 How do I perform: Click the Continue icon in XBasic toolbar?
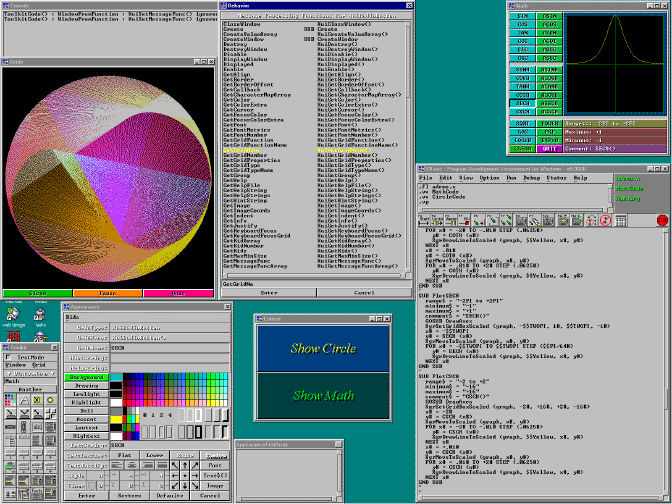coord(438,220)
